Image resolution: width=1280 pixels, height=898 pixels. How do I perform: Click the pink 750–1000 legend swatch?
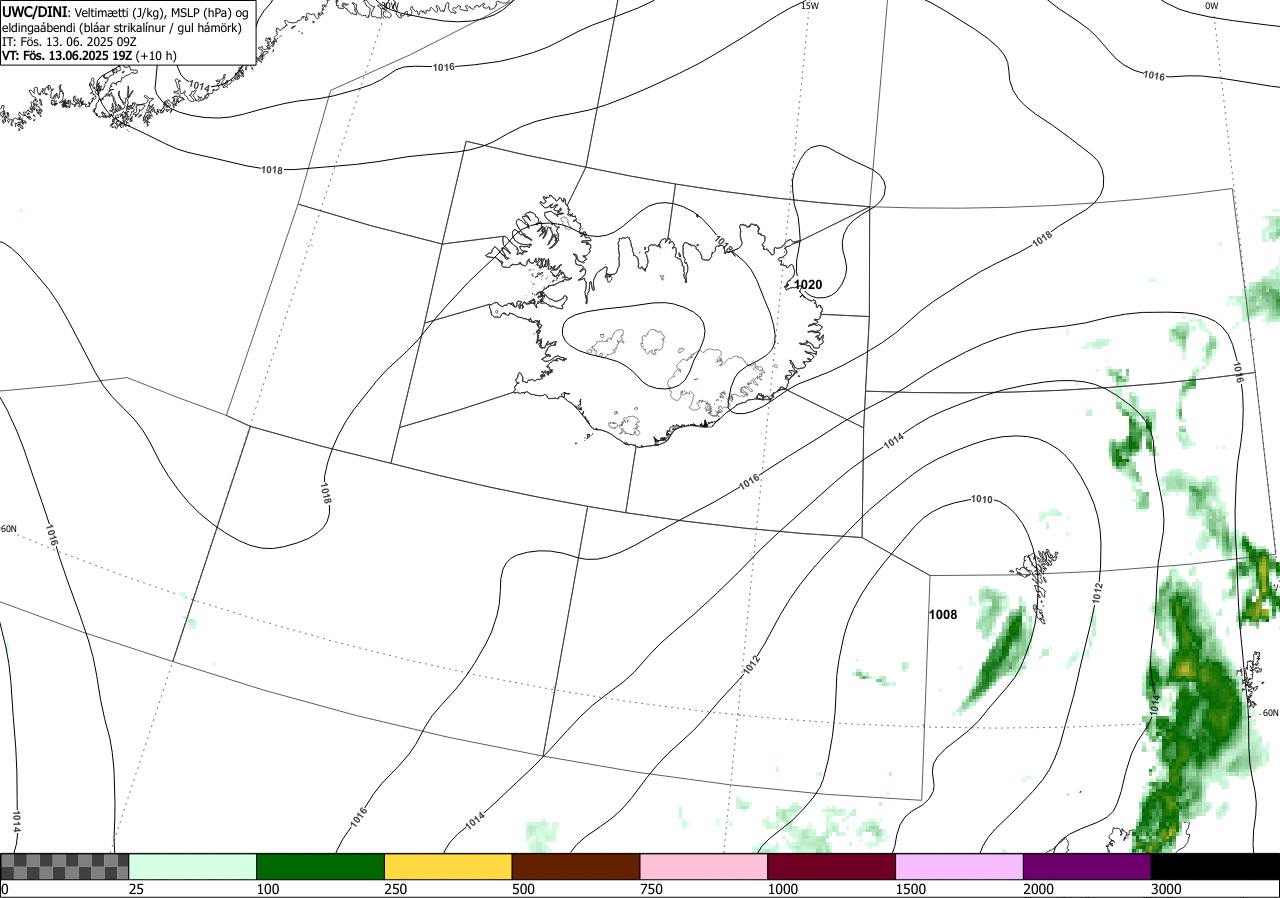coord(704,866)
